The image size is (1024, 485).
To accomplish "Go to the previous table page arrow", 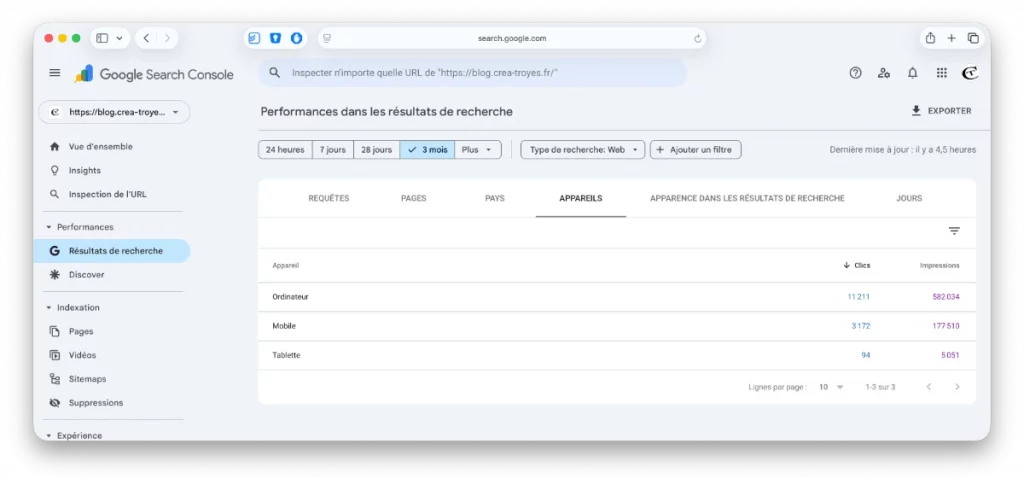I will pyautogui.click(x=928, y=387).
